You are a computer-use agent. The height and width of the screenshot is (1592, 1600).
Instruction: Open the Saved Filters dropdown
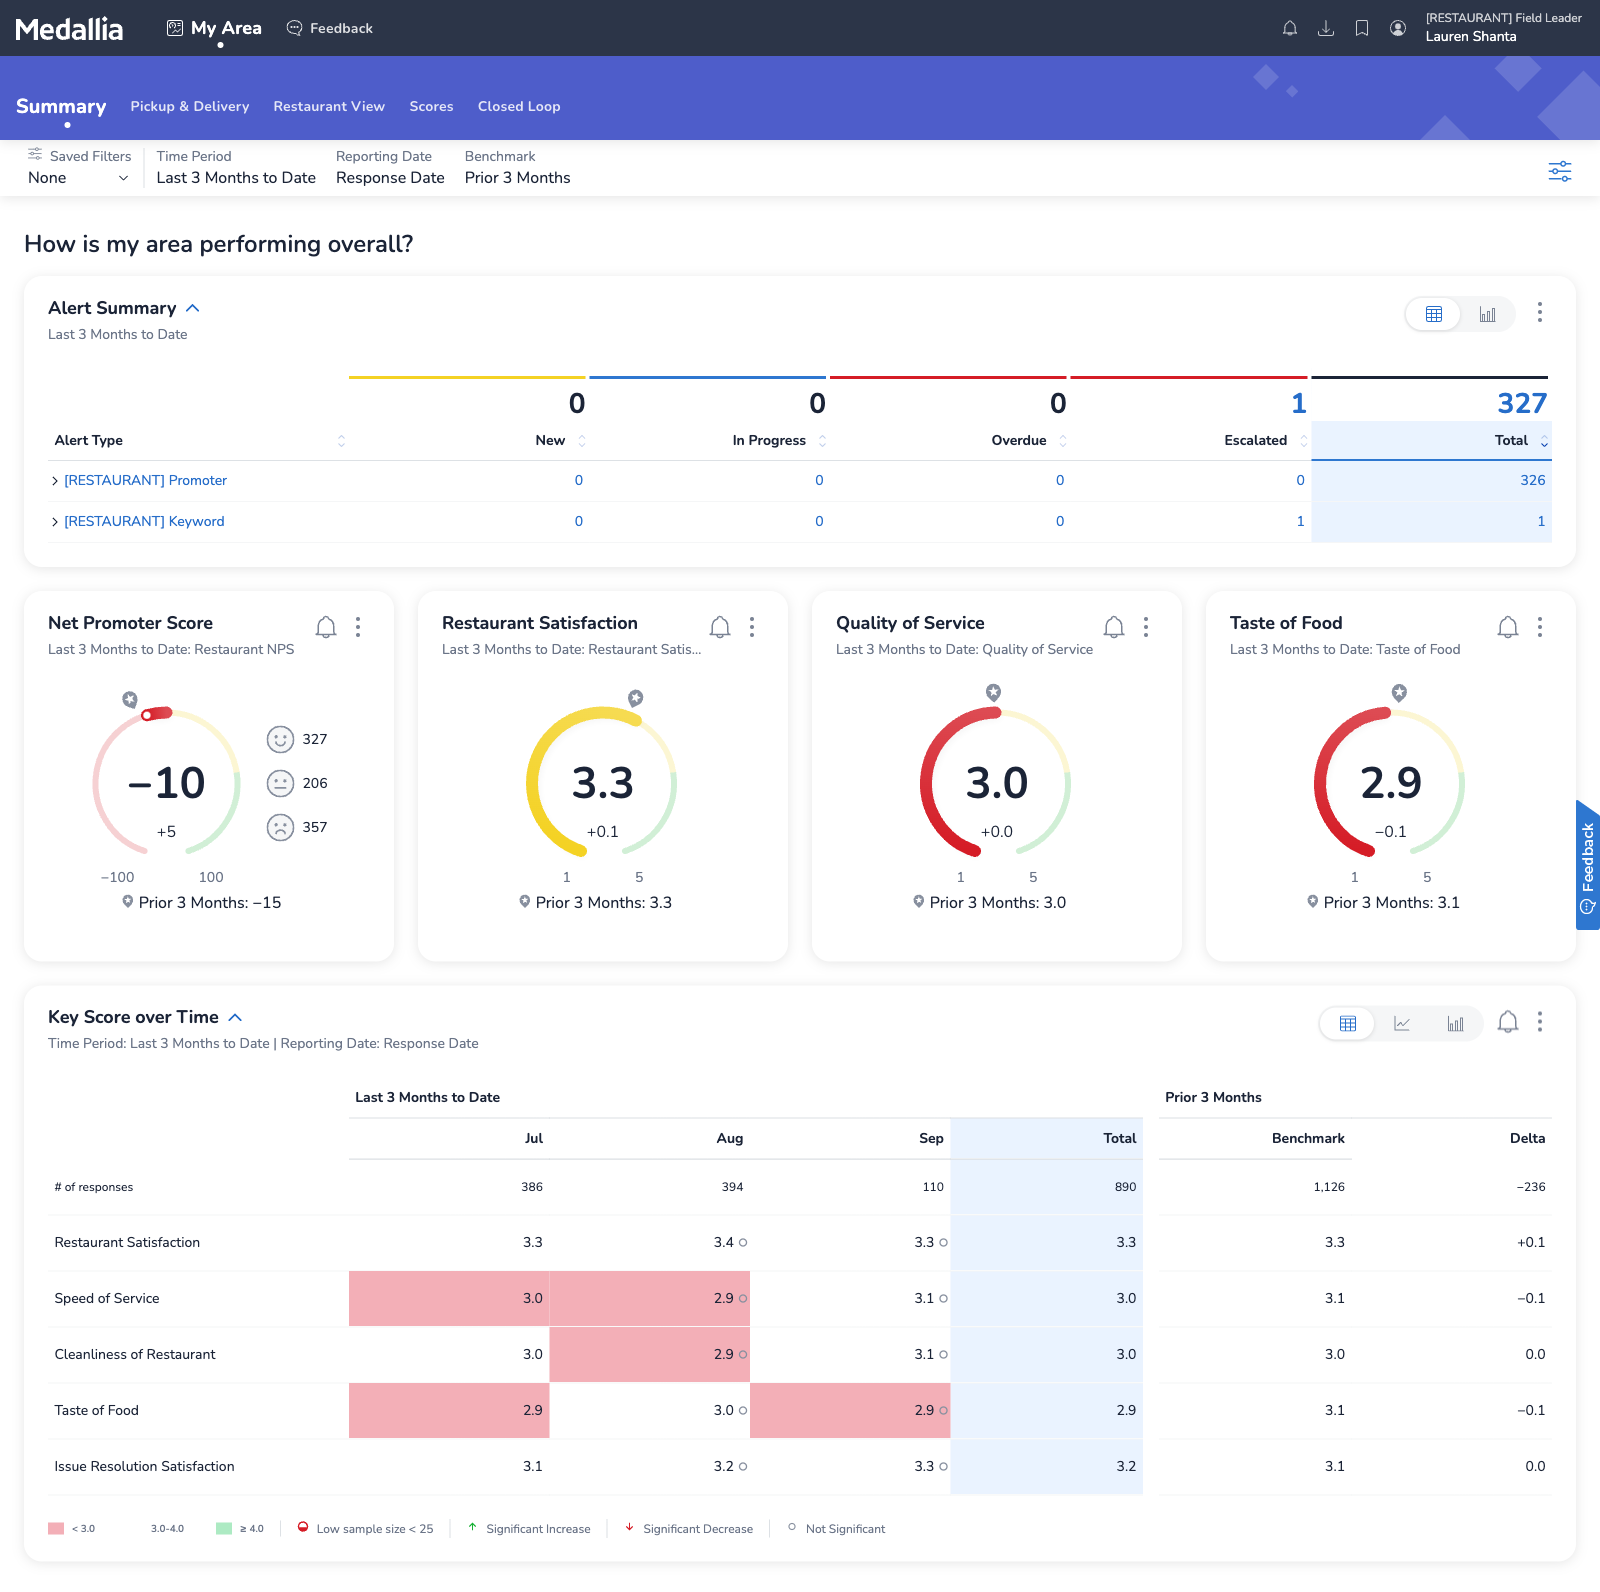click(x=78, y=178)
